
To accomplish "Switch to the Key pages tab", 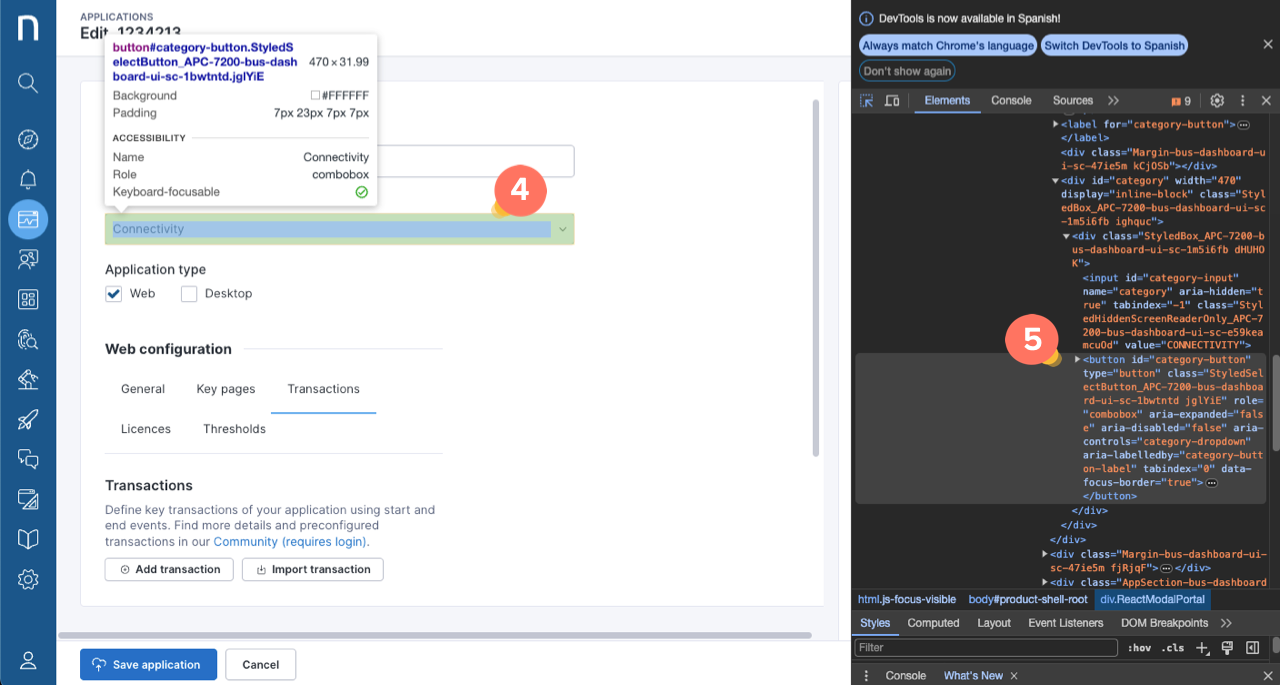I will [226, 389].
